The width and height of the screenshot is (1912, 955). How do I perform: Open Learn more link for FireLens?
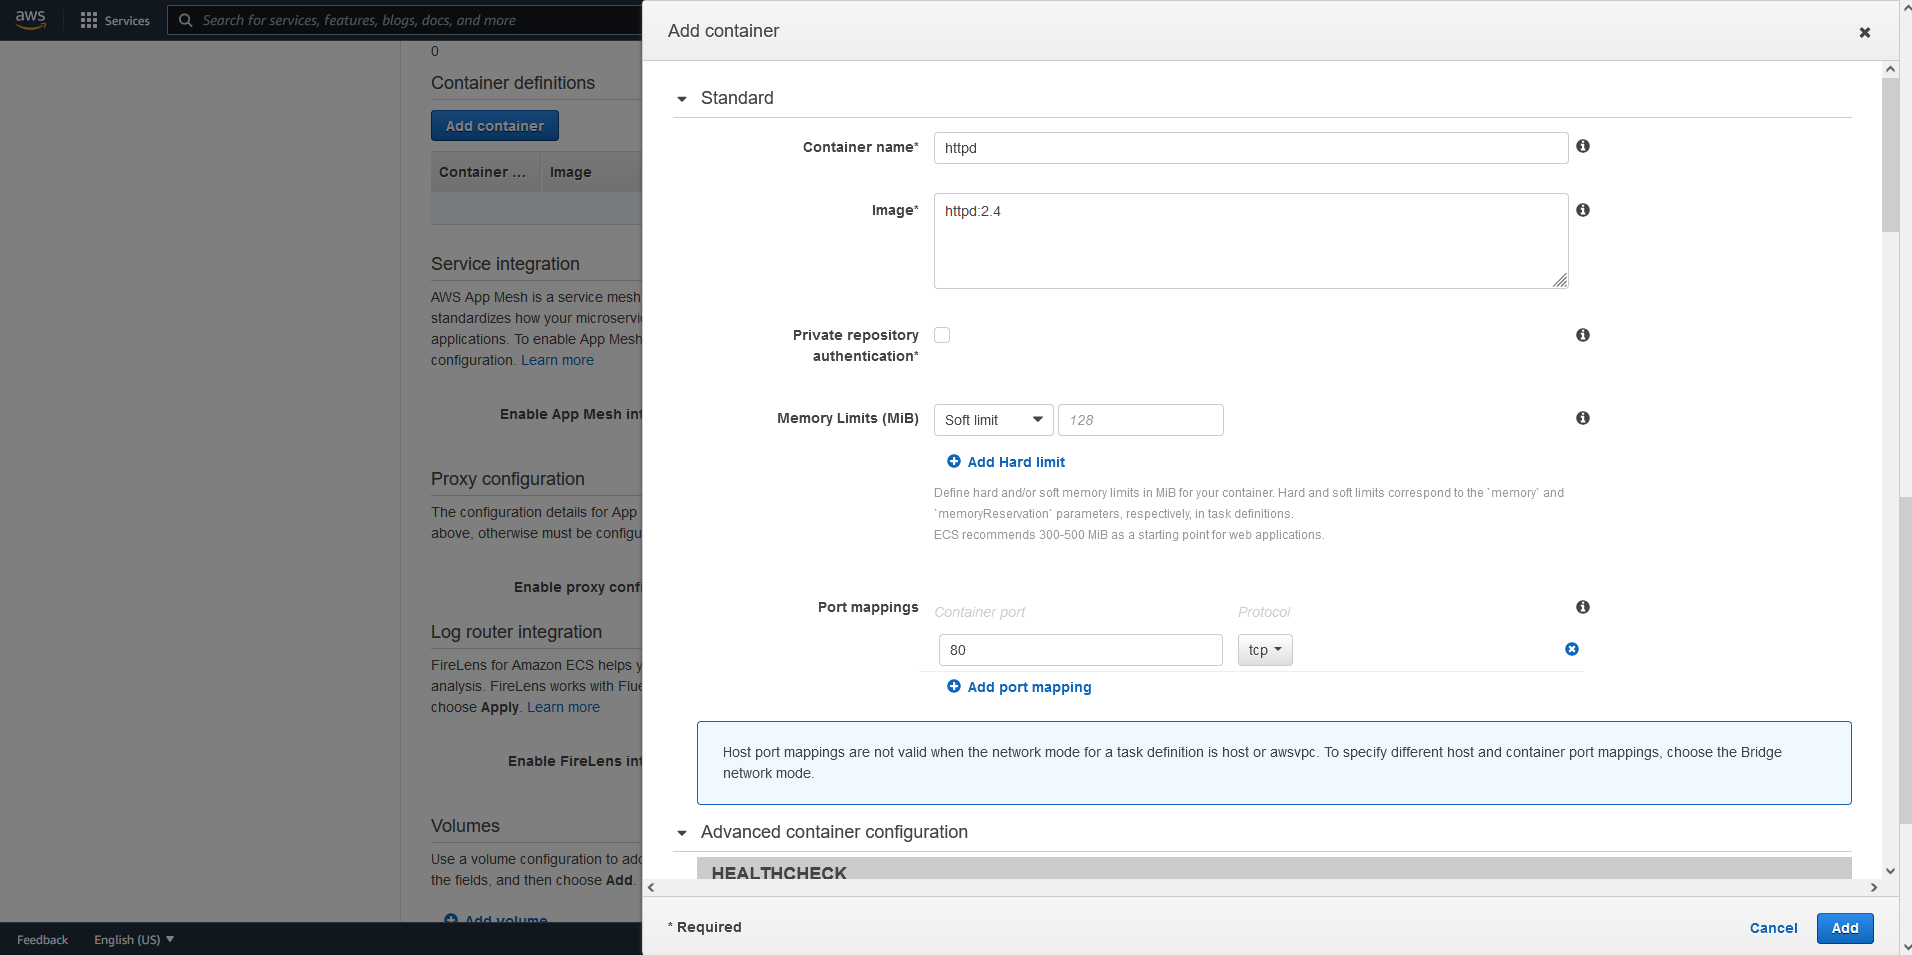(x=563, y=707)
